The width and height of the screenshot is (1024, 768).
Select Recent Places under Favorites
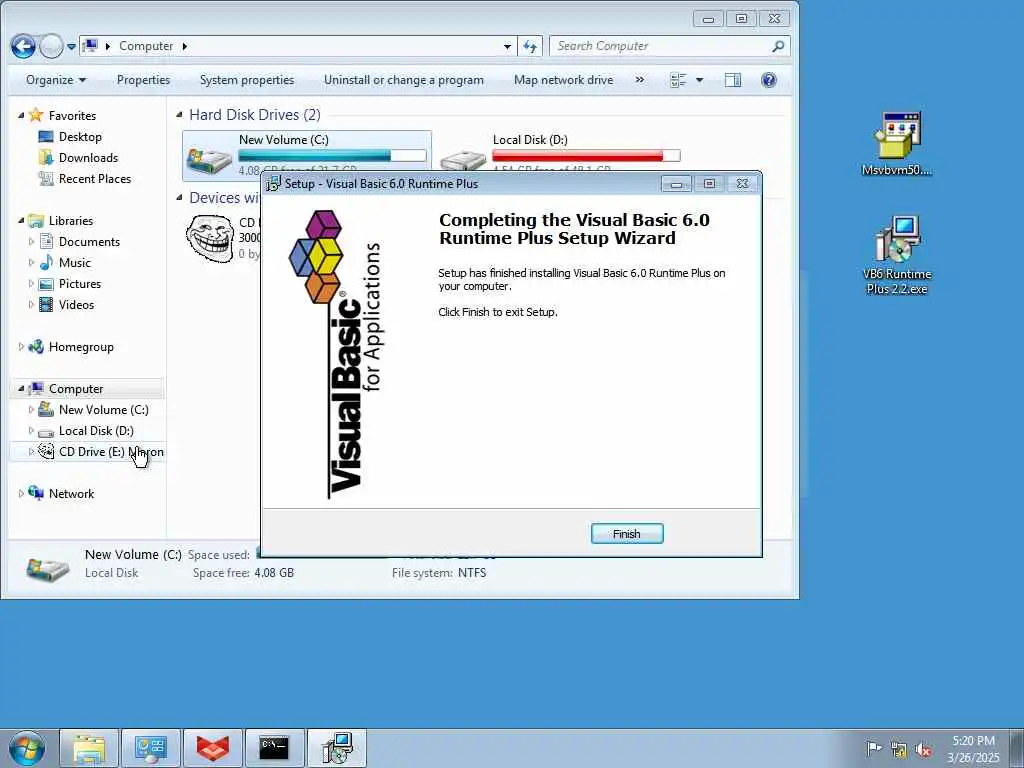[x=95, y=178]
